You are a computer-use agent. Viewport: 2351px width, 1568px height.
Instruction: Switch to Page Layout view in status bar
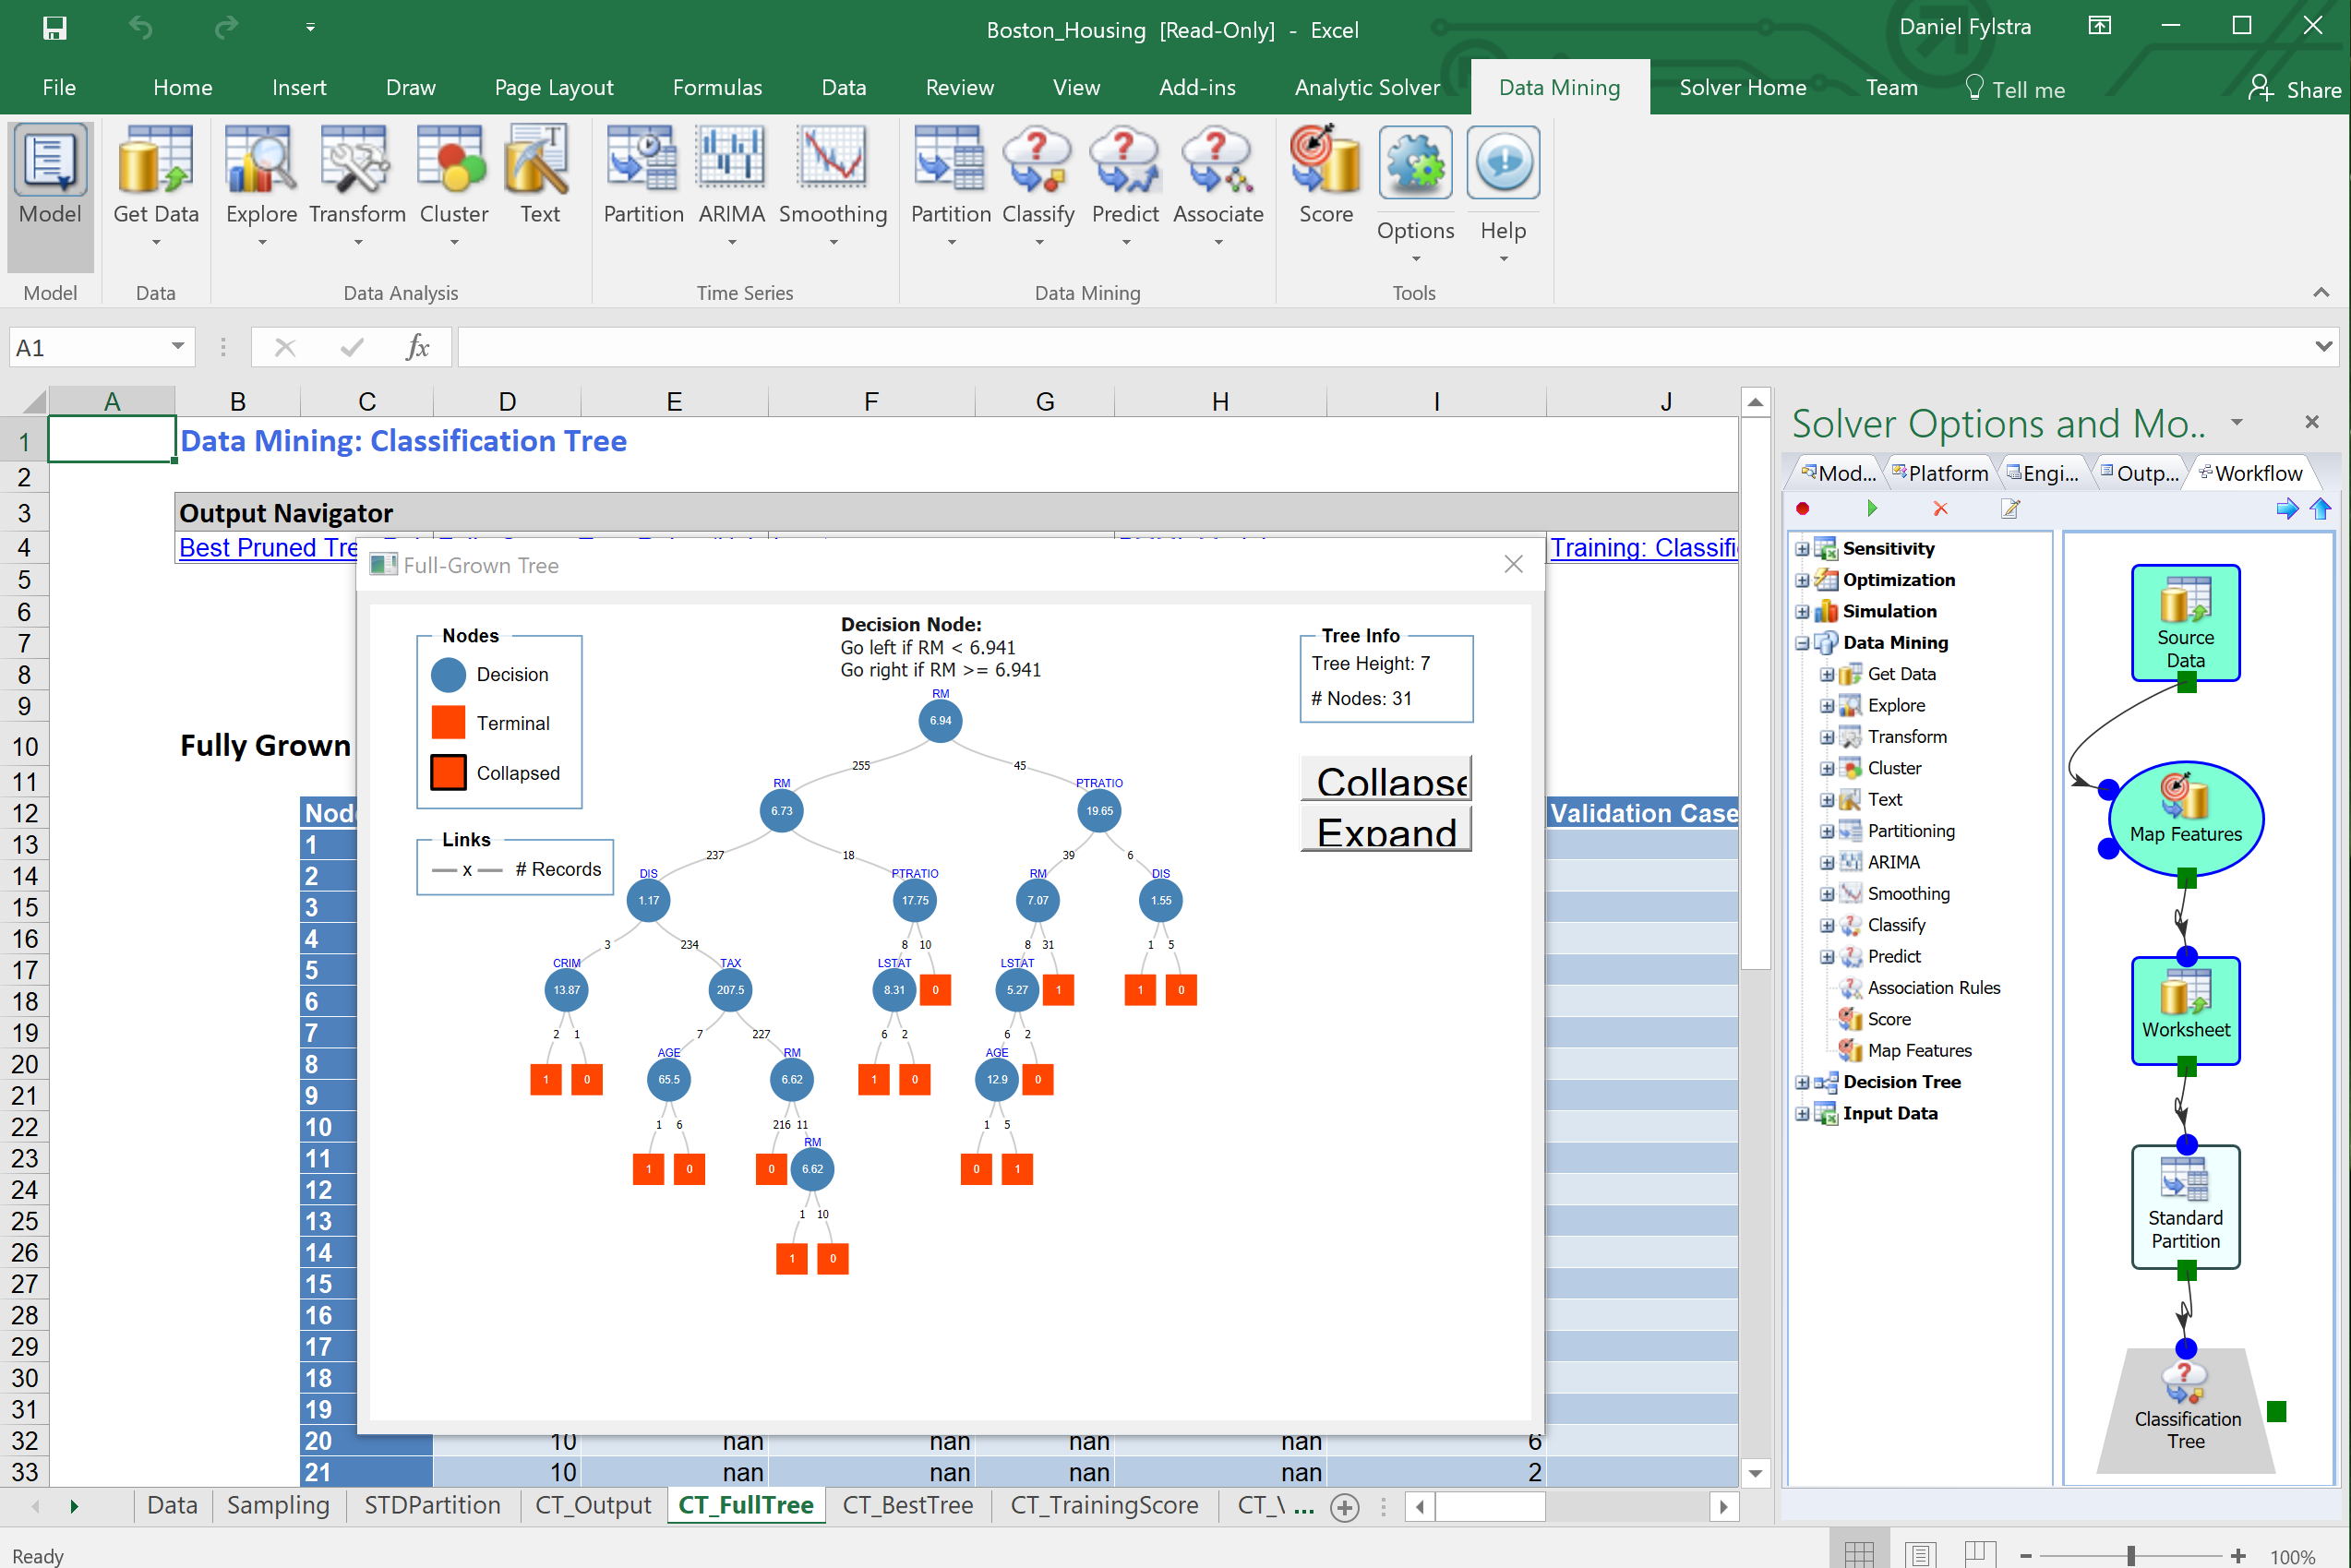coord(1920,1555)
